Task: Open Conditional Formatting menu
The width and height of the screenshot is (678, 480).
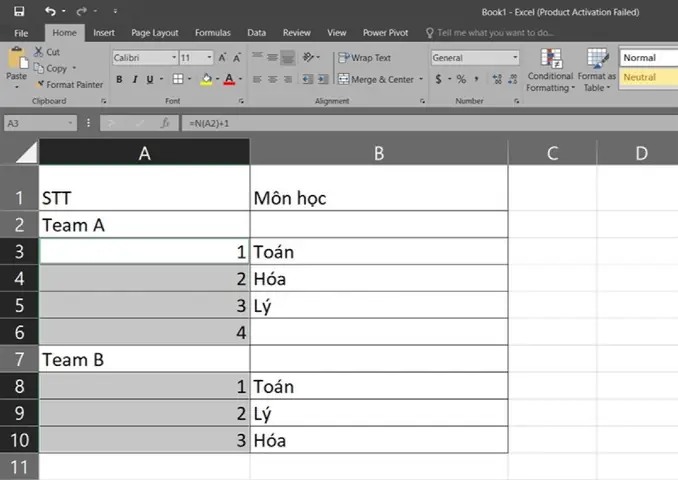Action: pyautogui.click(x=550, y=69)
